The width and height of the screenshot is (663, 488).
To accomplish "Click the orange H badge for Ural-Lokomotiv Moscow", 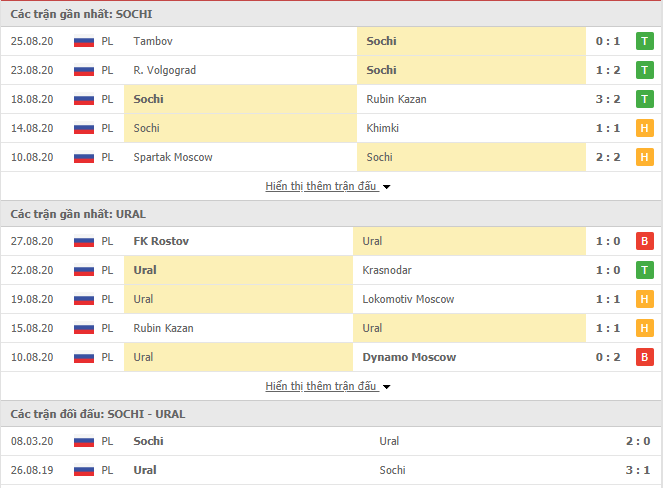I will tap(644, 299).
